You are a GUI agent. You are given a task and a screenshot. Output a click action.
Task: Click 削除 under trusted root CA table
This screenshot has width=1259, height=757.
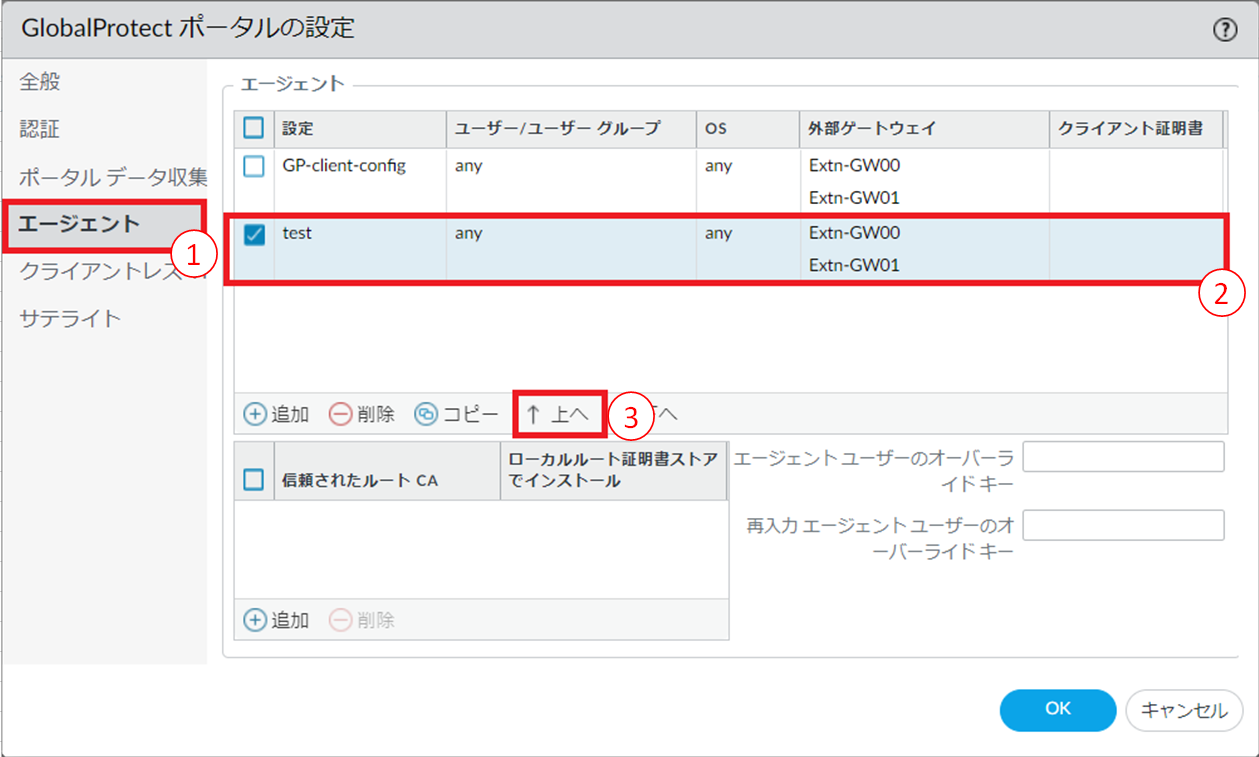[362, 620]
